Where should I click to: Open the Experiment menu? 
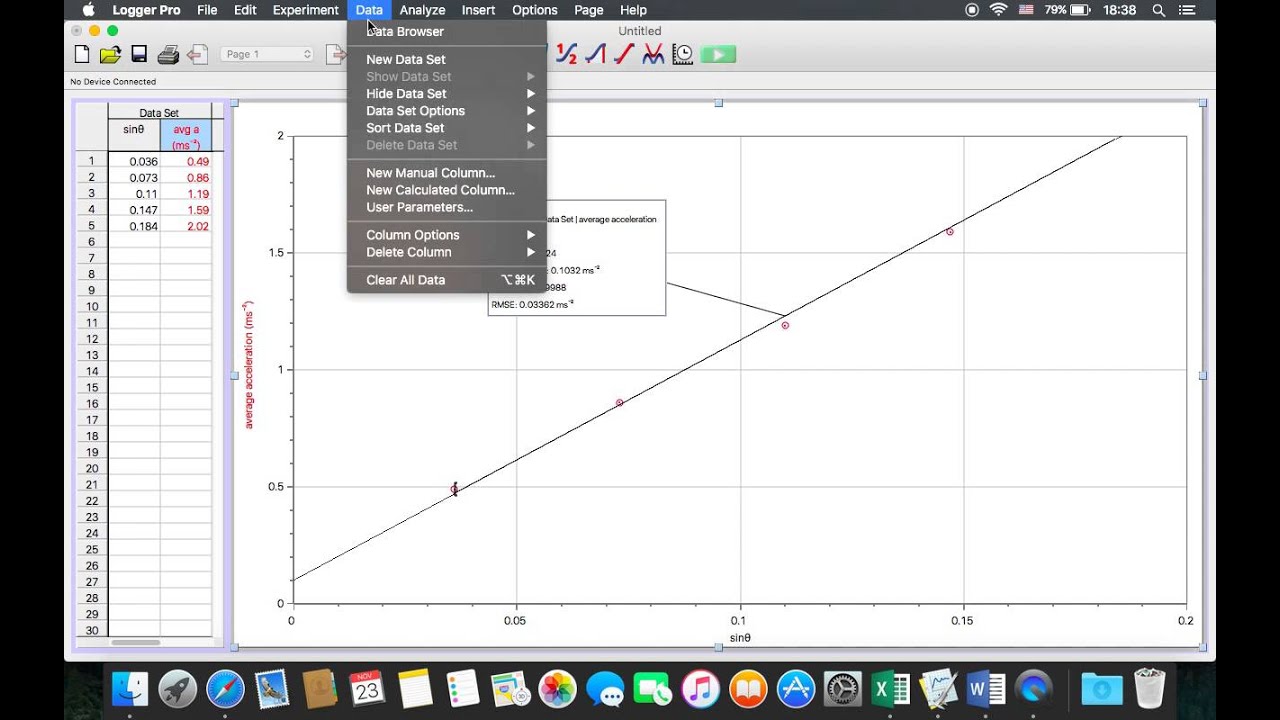pyautogui.click(x=305, y=10)
